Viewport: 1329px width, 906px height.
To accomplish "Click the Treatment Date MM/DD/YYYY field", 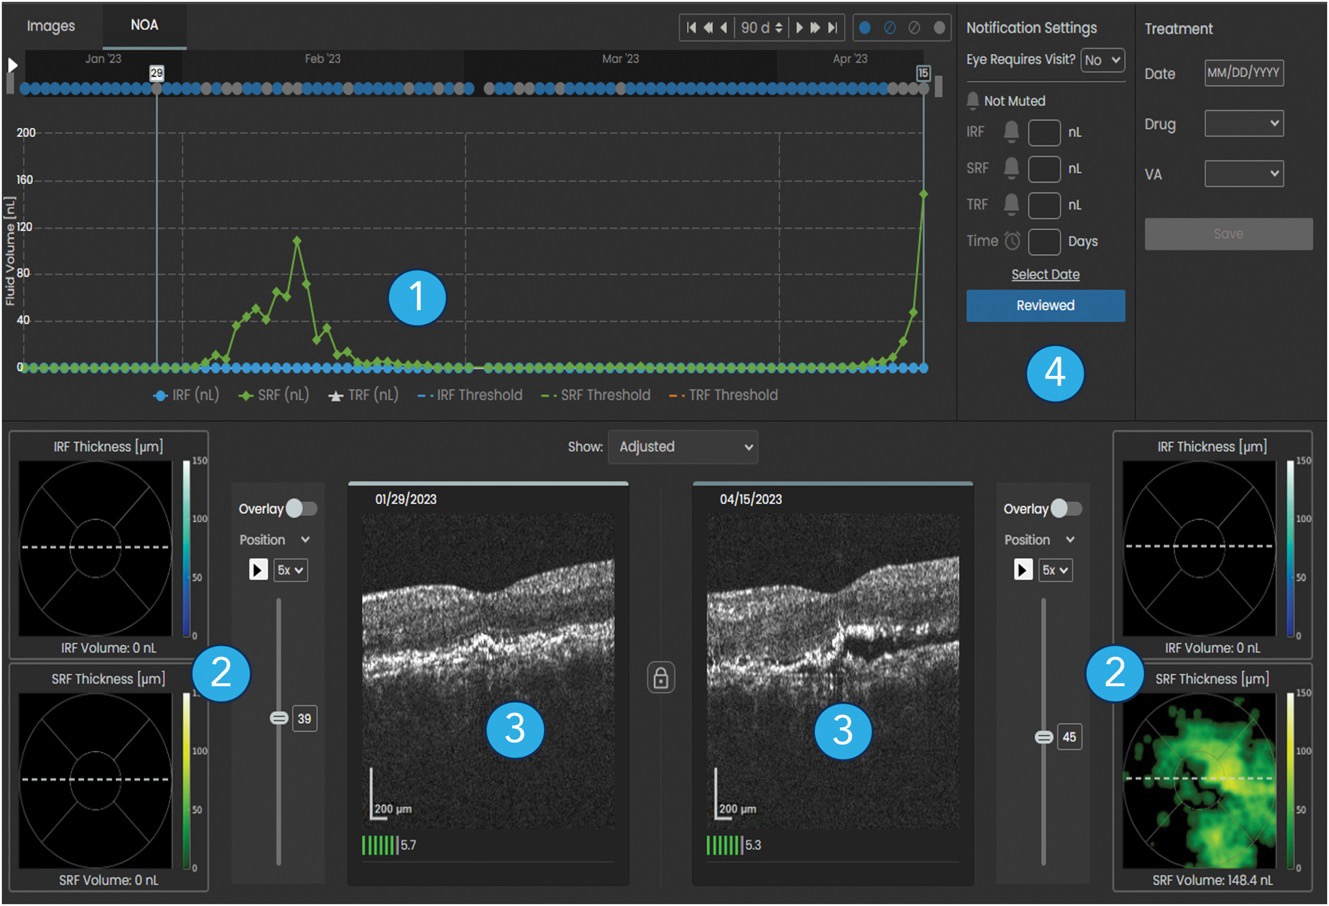I will 1244,73.
